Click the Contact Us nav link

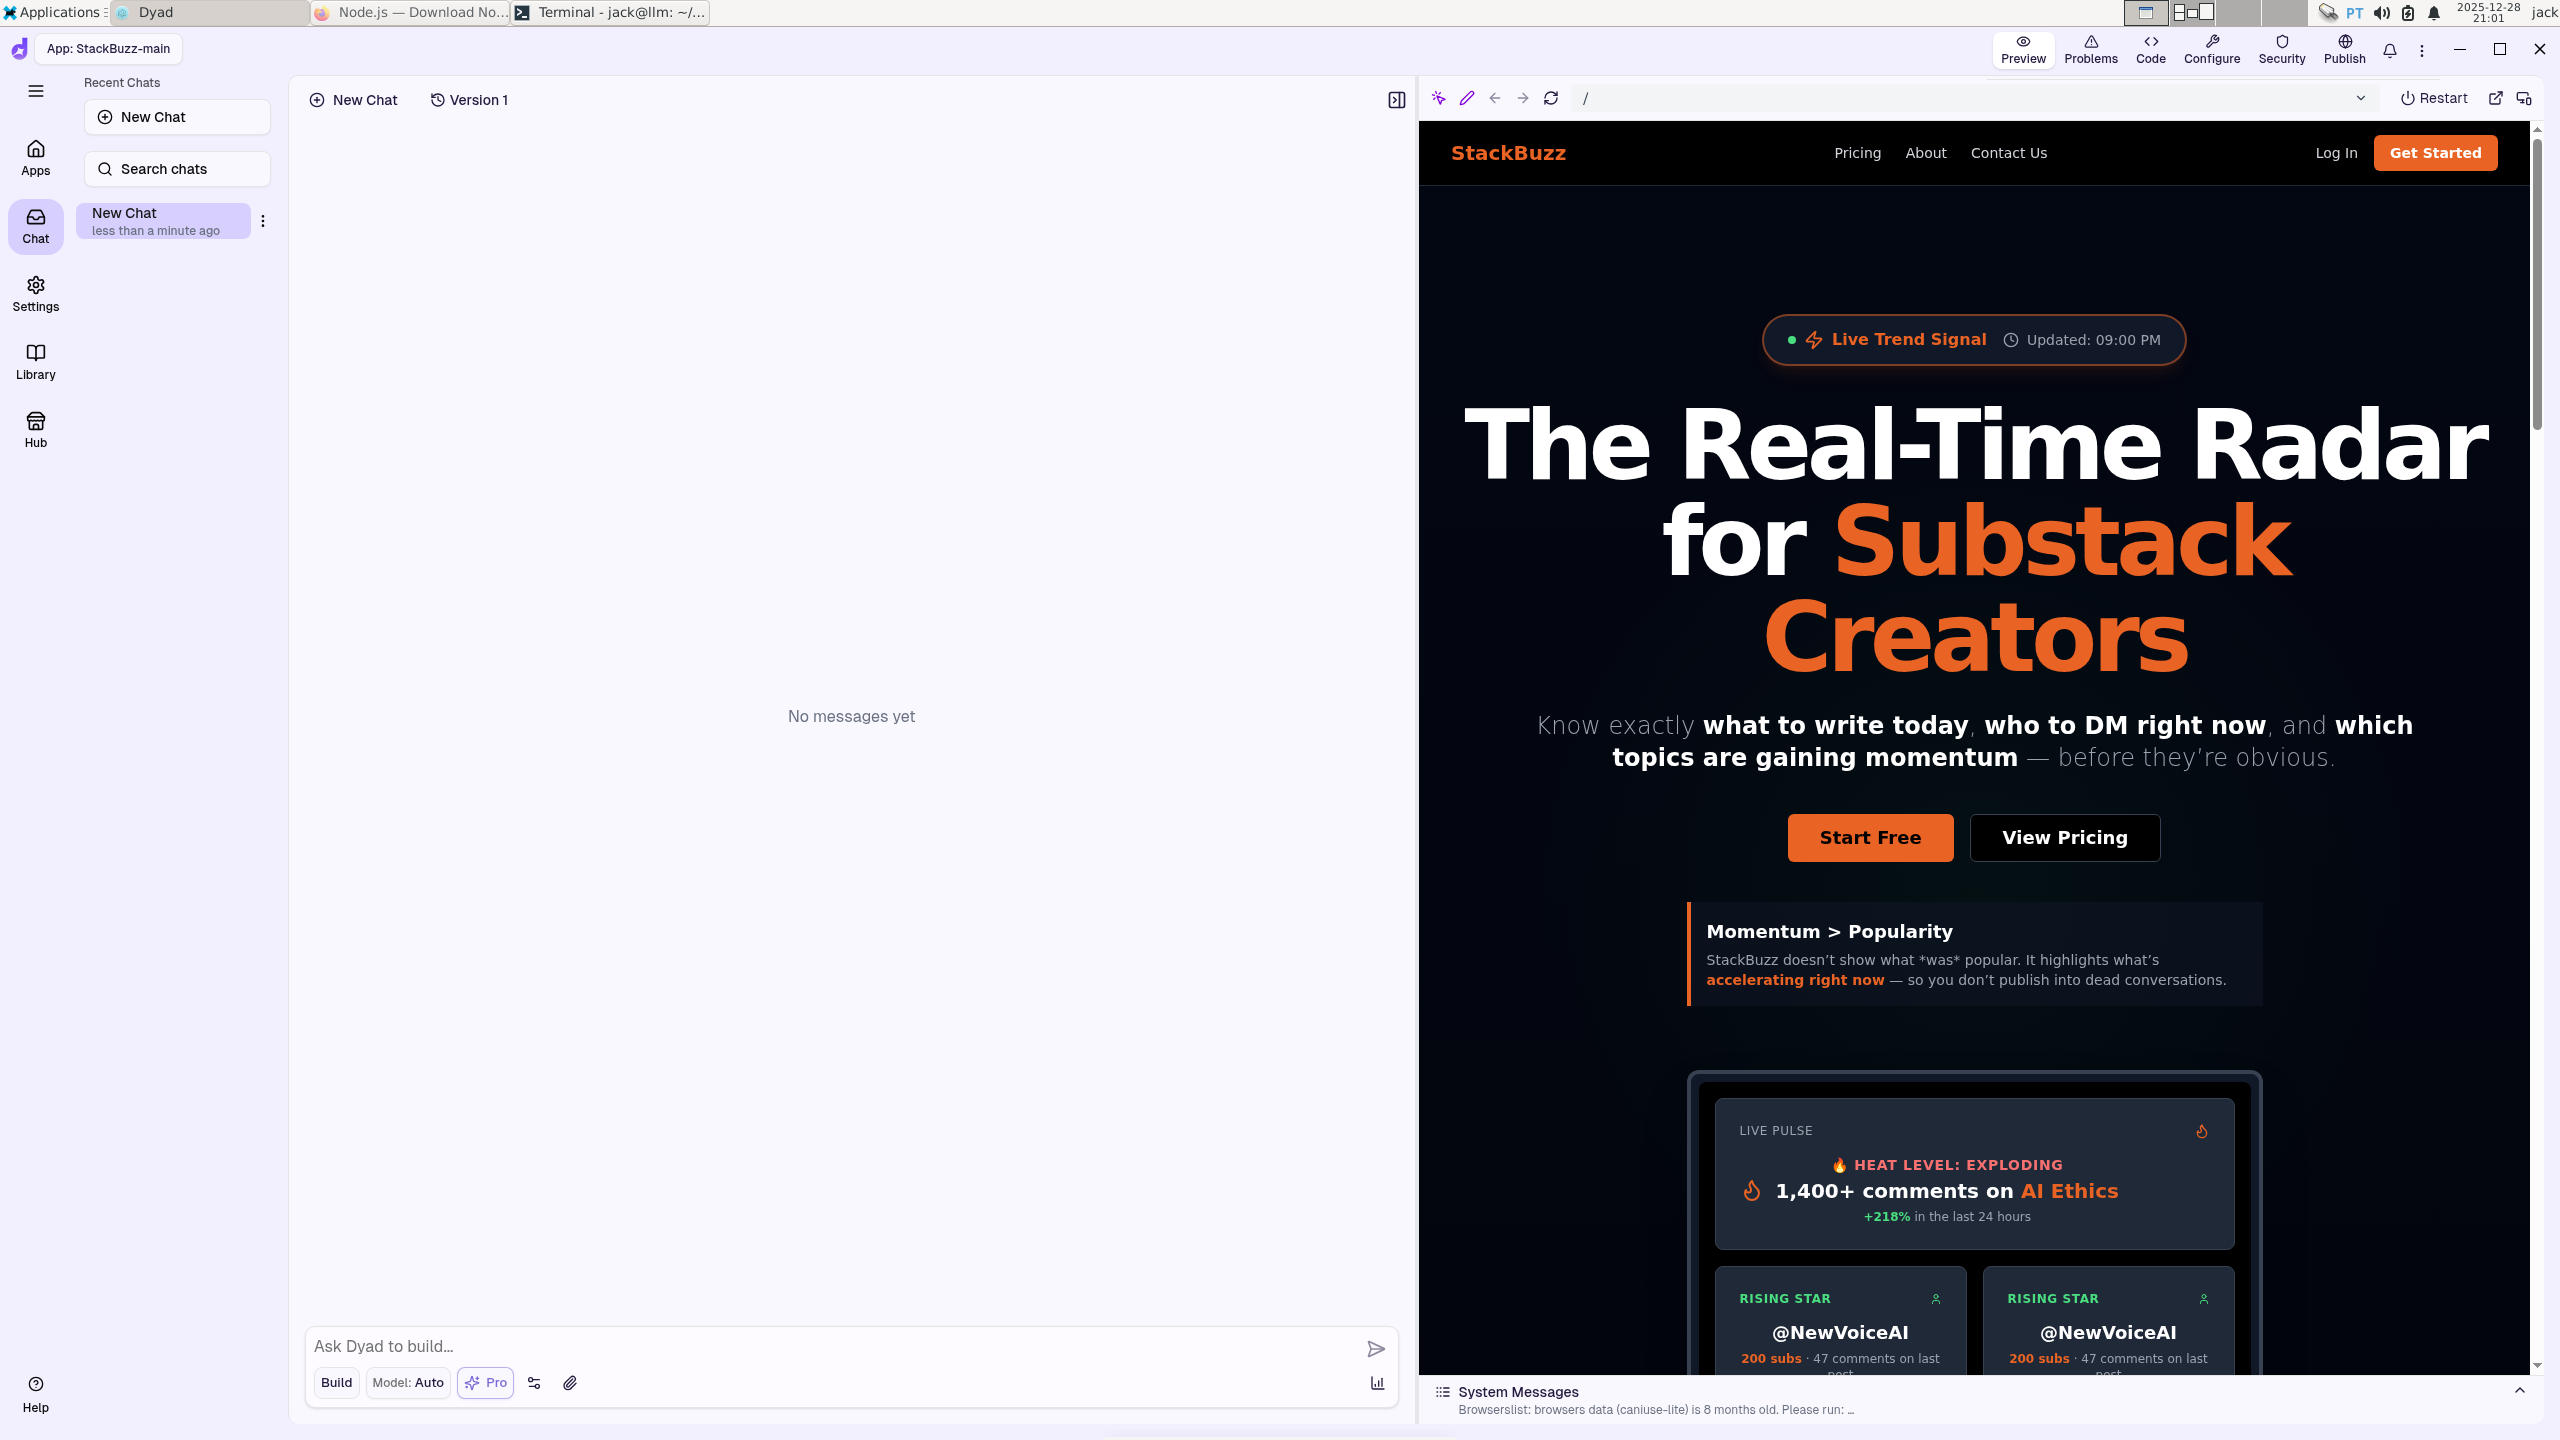[x=2009, y=153]
